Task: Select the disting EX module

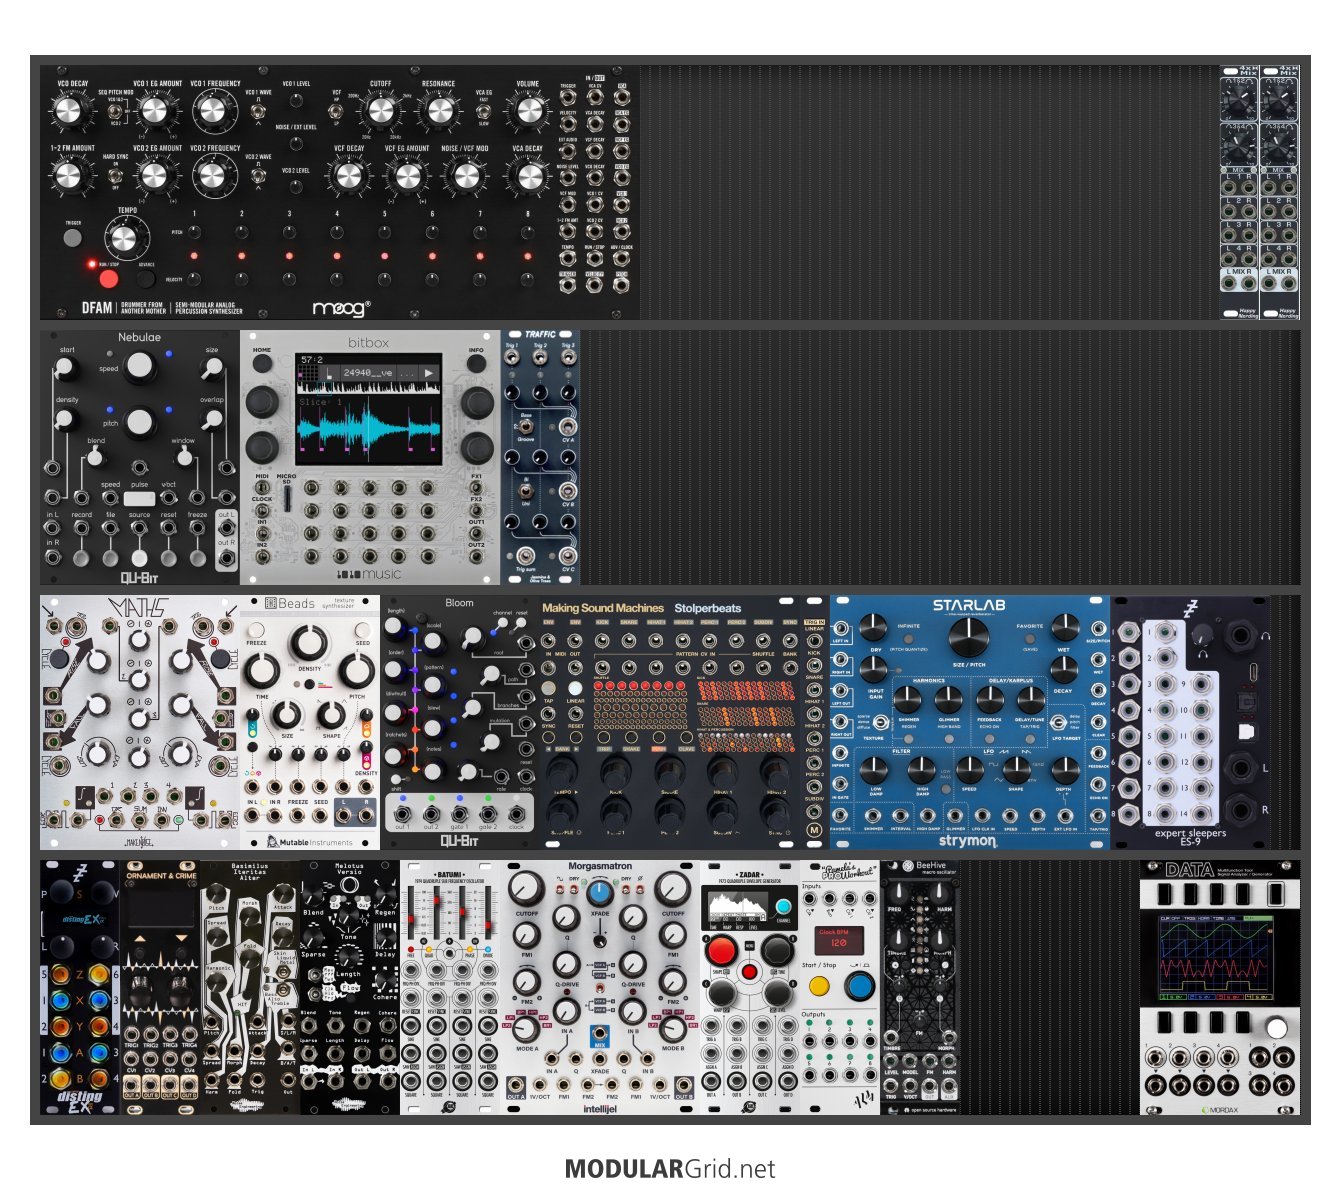Action: [x=80, y=988]
